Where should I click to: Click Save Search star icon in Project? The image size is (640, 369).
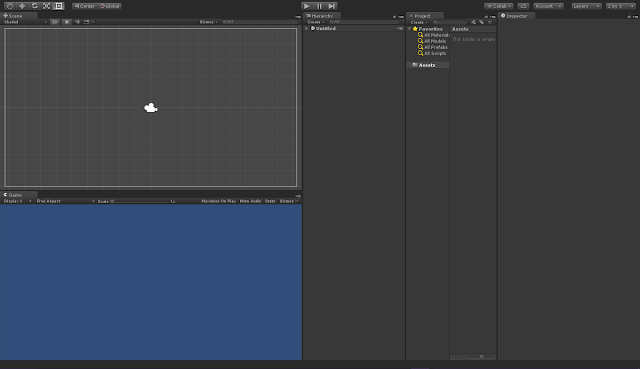coord(490,22)
